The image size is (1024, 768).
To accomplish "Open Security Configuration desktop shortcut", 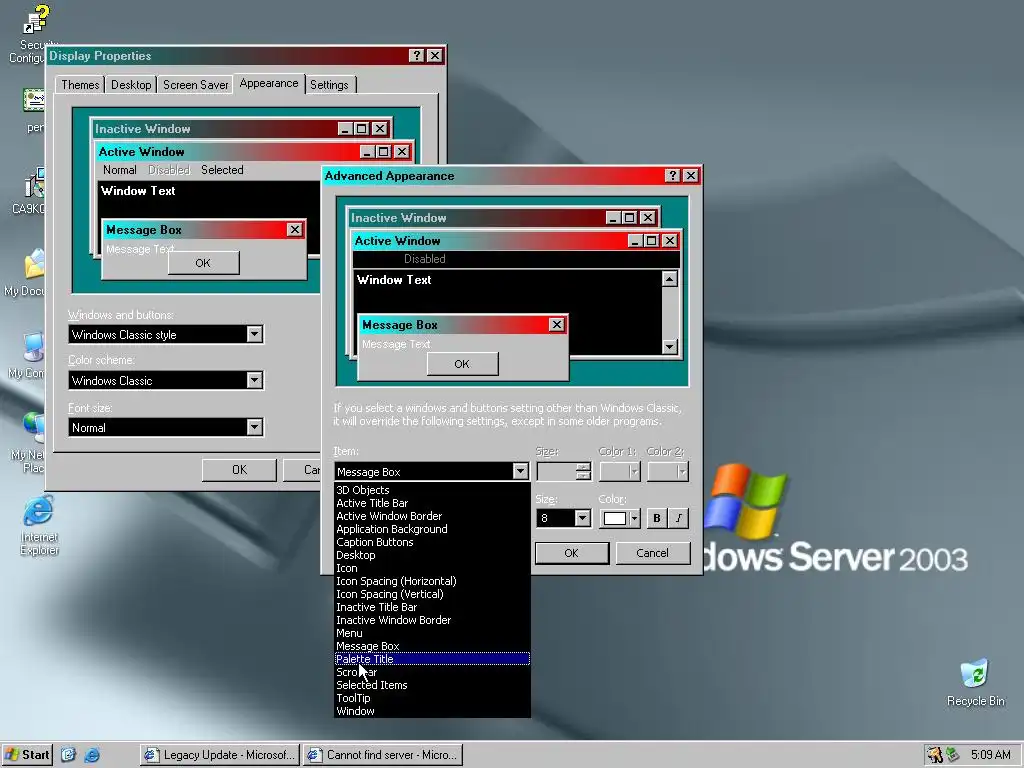I will pyautogui.click(x=29, y=33).
